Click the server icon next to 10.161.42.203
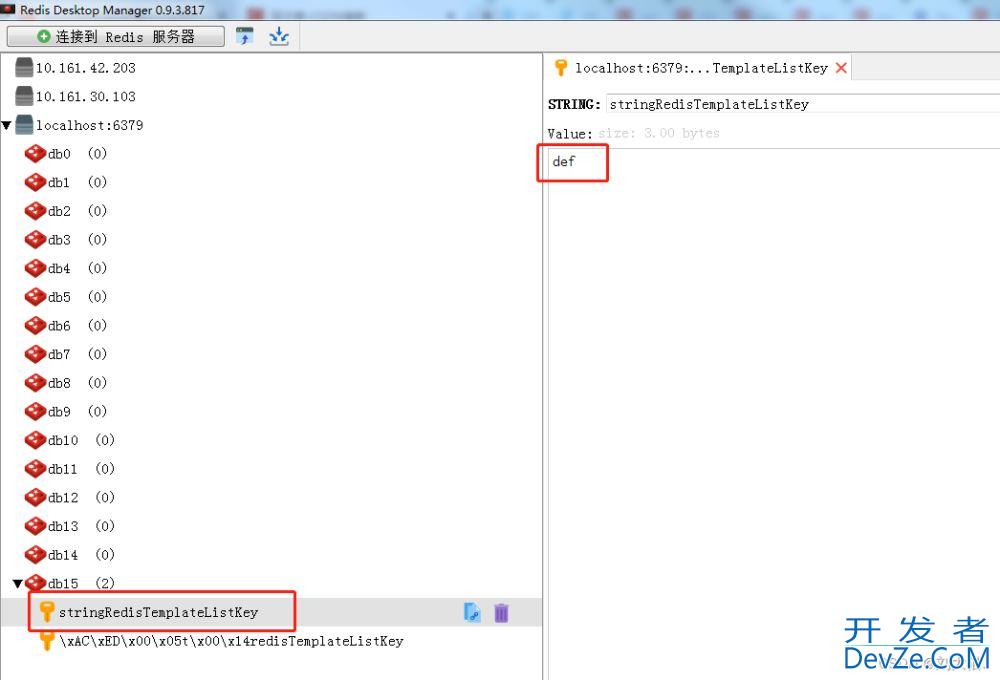 (x=24, y=68)
